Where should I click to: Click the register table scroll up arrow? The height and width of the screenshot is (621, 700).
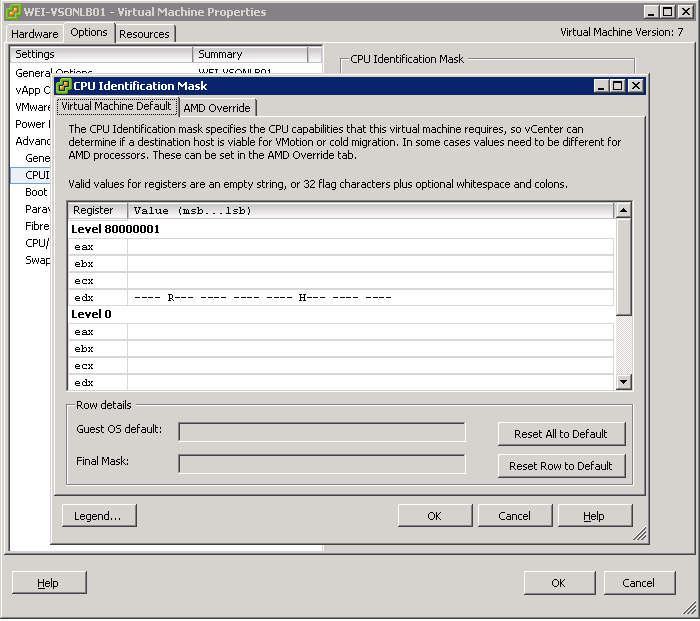623,210
